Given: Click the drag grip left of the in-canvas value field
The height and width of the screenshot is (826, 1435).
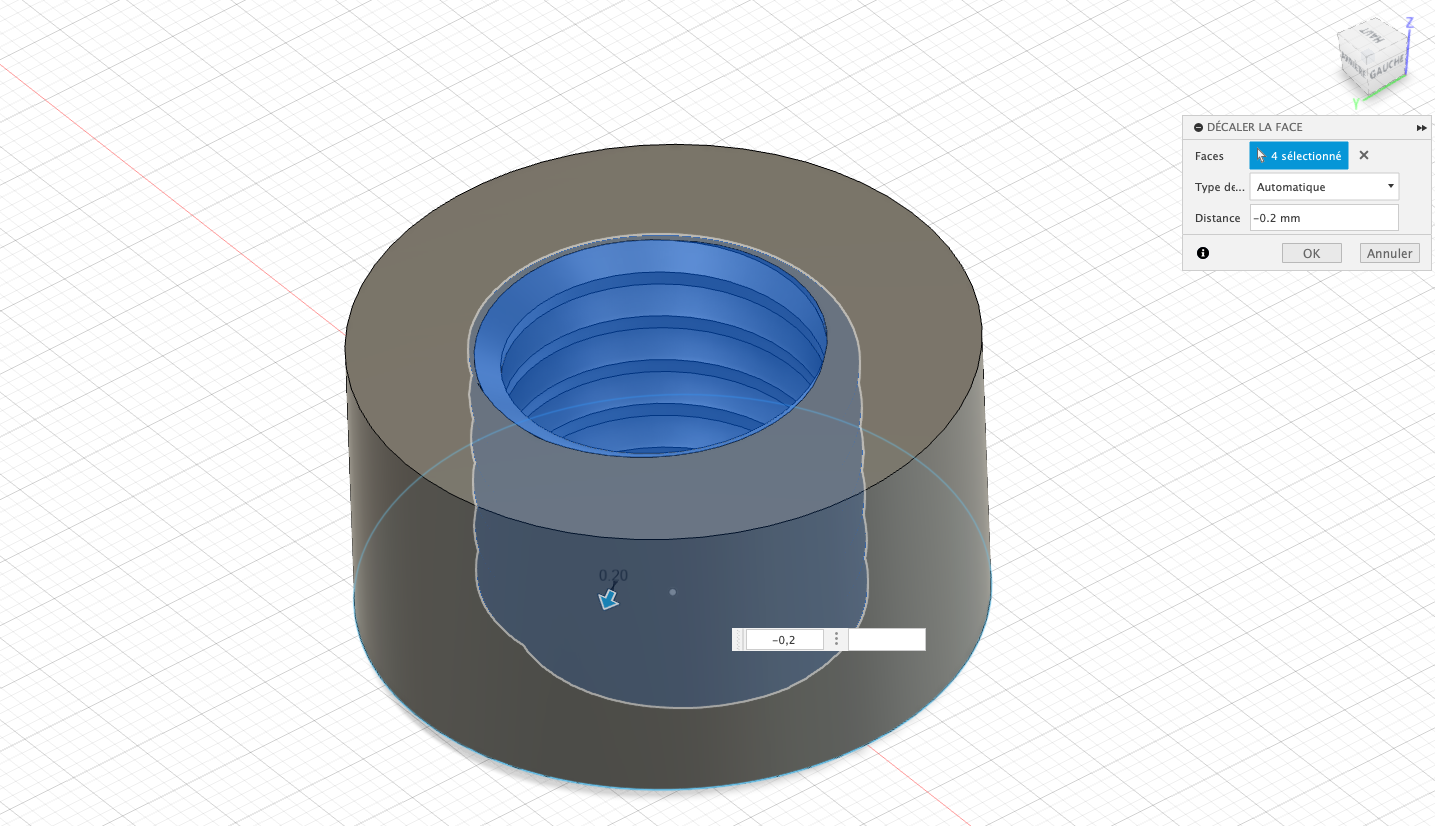Looking at the screenshot, I should (x=739, y=640).
